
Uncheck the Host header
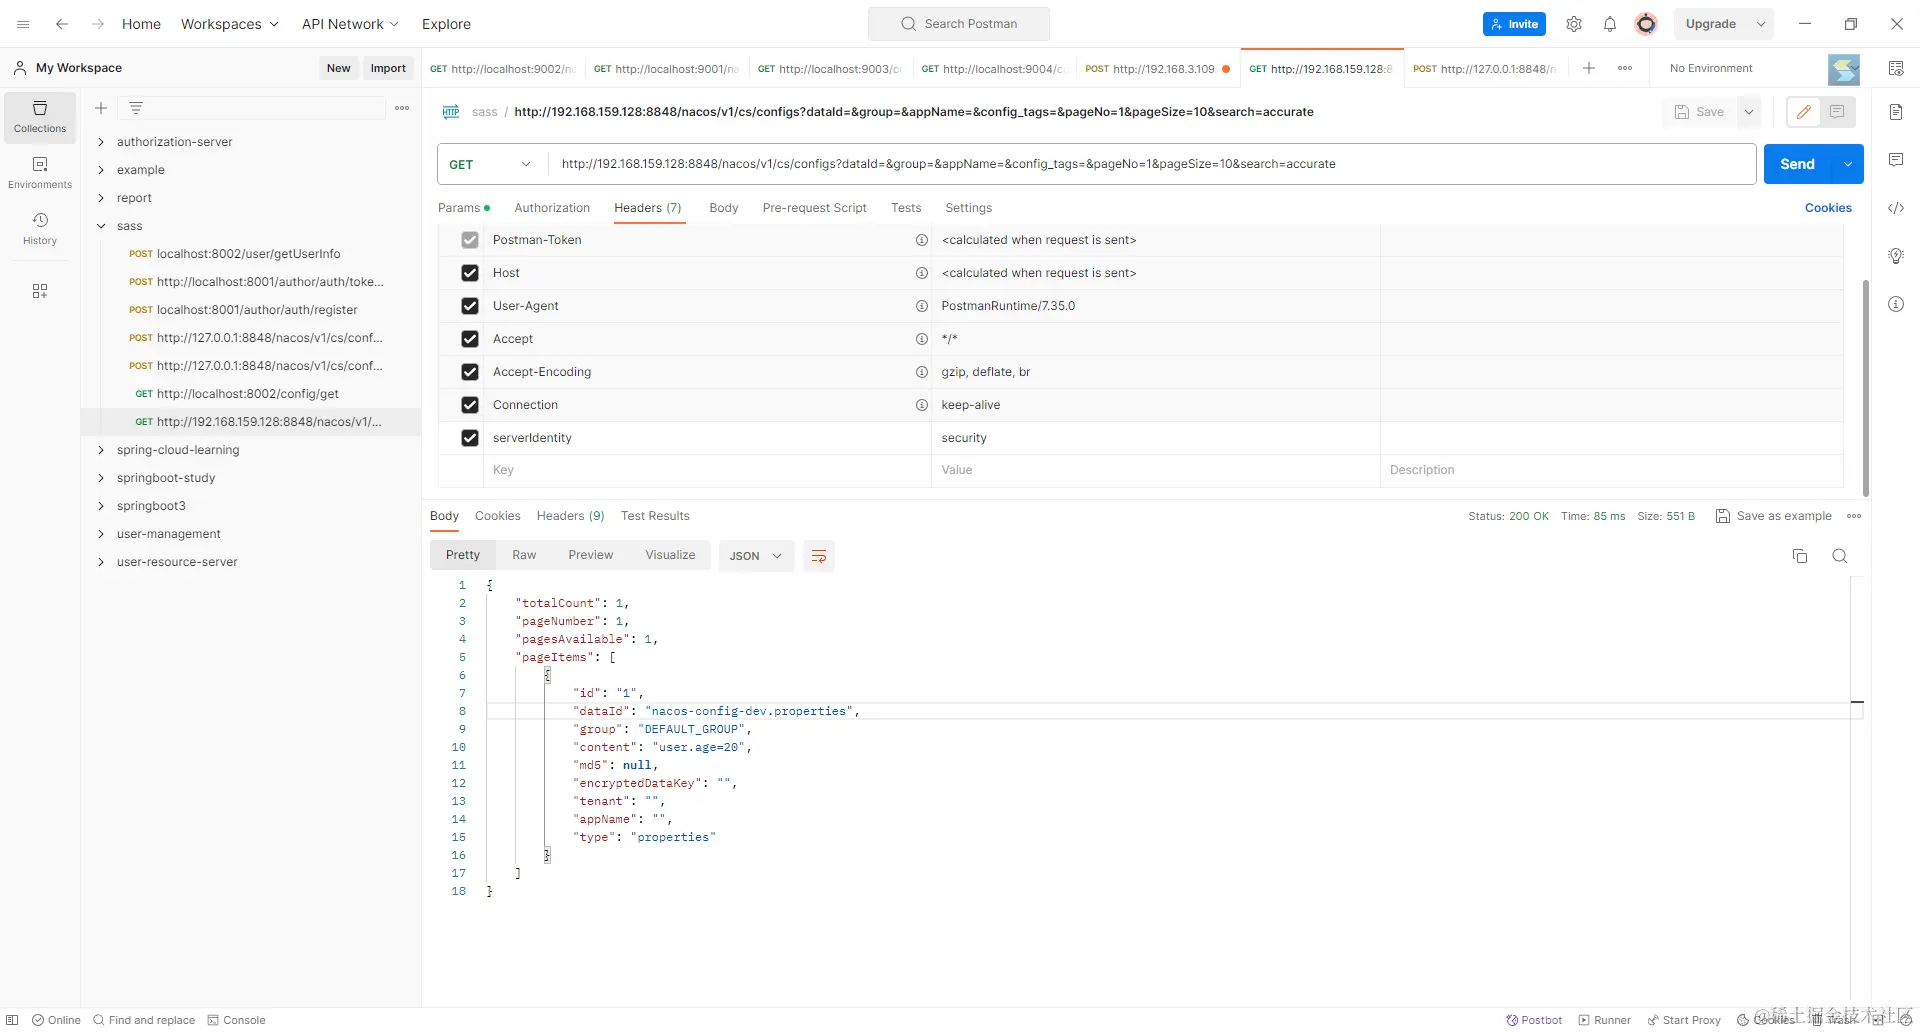click(x=470, y=273)
